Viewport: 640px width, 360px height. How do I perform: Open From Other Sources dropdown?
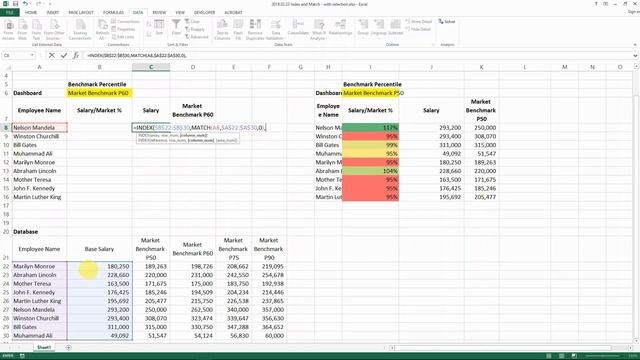pyautogui.click(x=54, y=30)
